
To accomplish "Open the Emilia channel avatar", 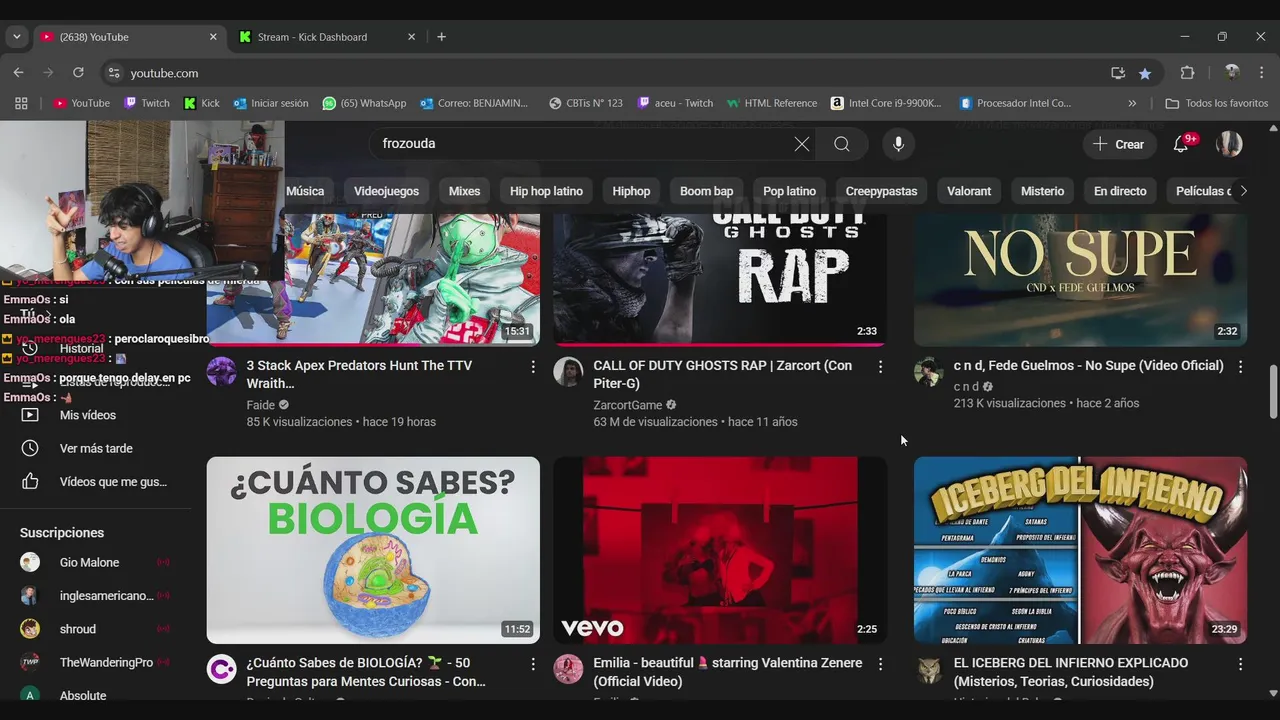I will coord(568,669).
